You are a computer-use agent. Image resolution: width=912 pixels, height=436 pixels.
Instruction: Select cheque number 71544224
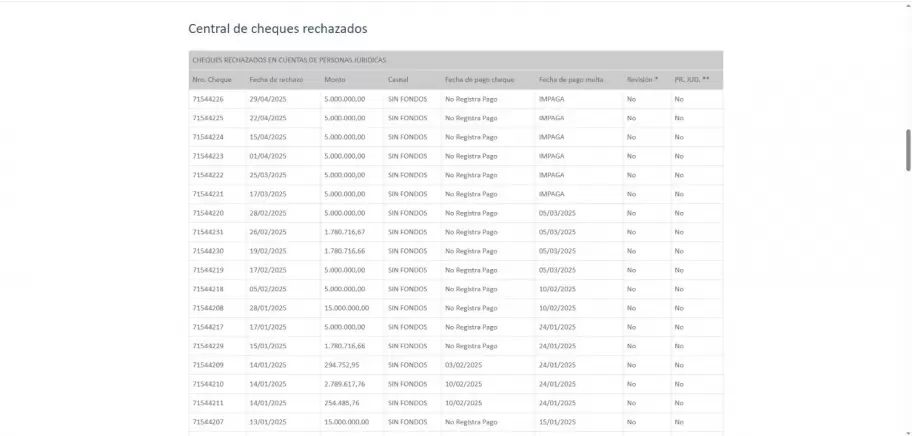pyautogui.click(x=208, y=137)
